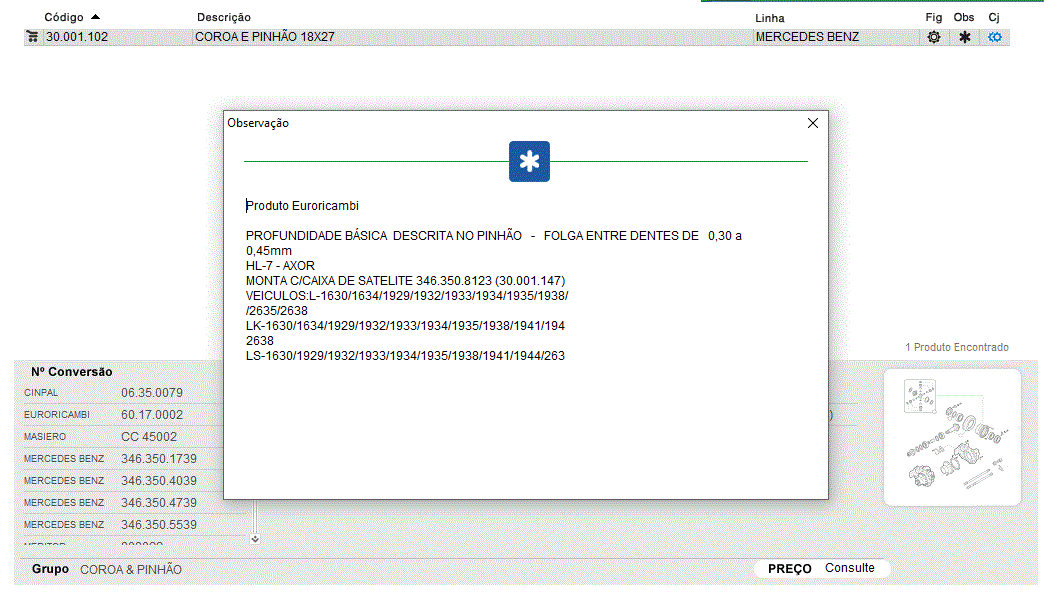The width and height of the screenshot is (1044, 596).
Task: Click the Obs asterisk icon in the row
Action: point(964,37)
